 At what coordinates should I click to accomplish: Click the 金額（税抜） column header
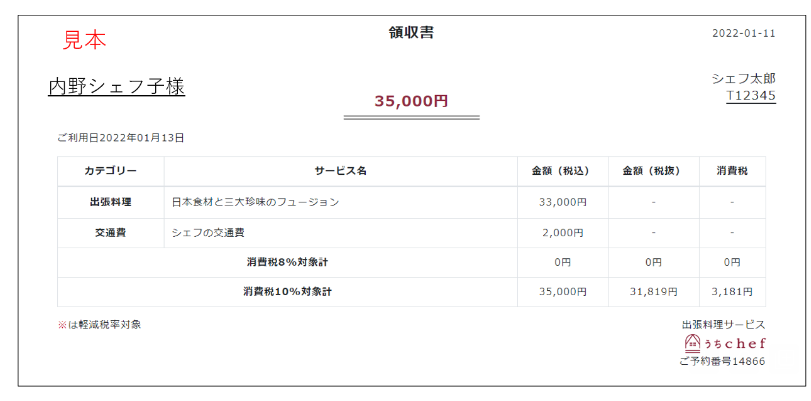pyautogui.click(x=654, y=171)
